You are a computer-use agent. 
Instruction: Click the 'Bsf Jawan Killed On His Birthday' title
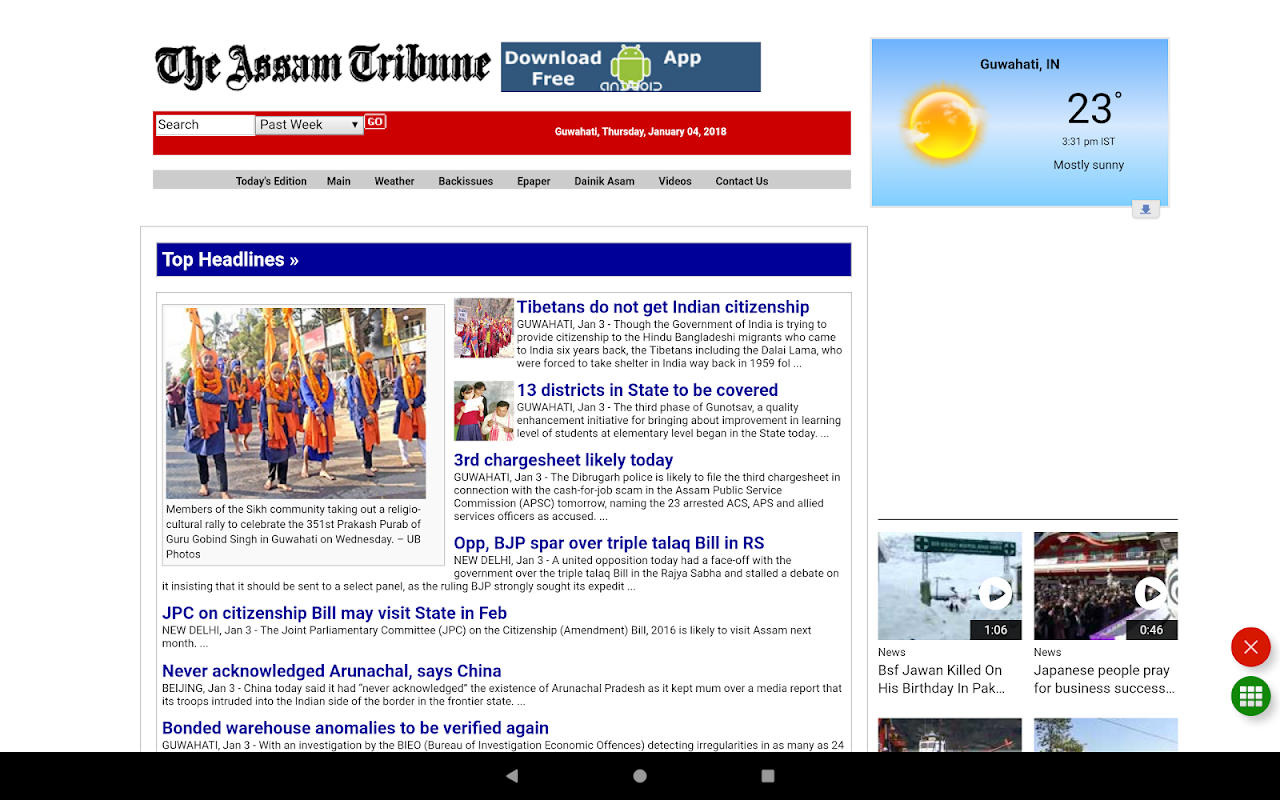click(941, 679)
